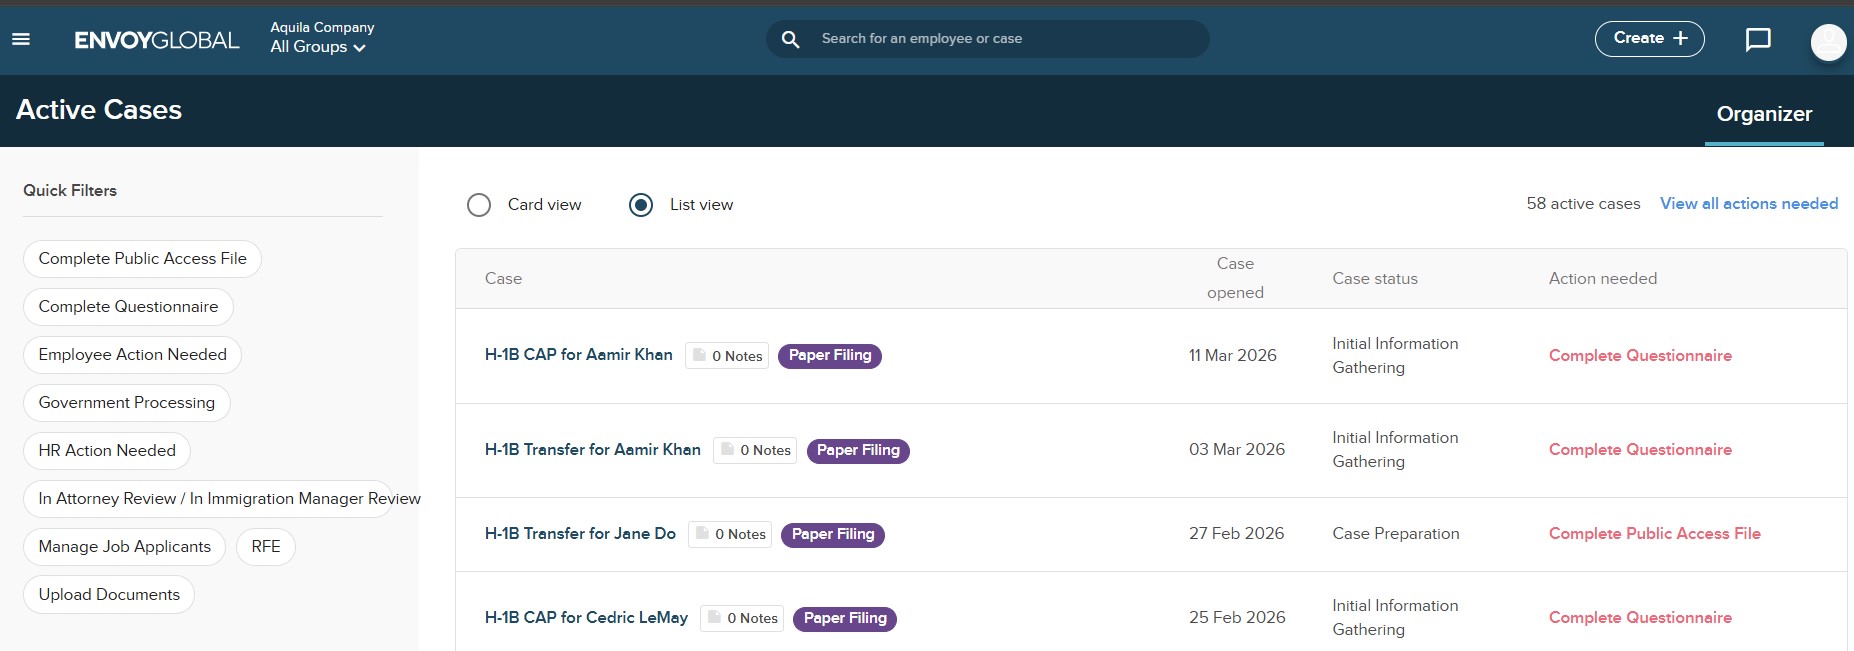The image size is (1854, 651).
Task: Open the Create dropdown button
Action: tap(1649, 39)
